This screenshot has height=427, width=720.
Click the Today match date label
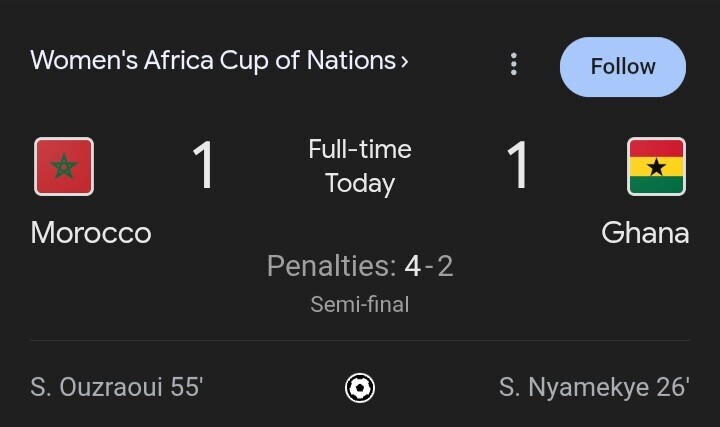click(x=360, y=184)
